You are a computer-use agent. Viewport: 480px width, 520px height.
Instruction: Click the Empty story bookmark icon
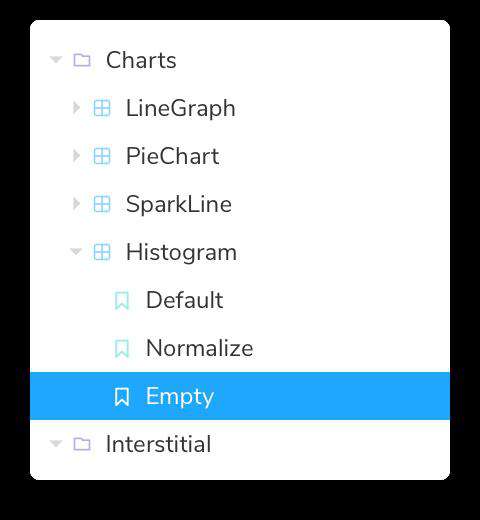(x=122, y=396)
